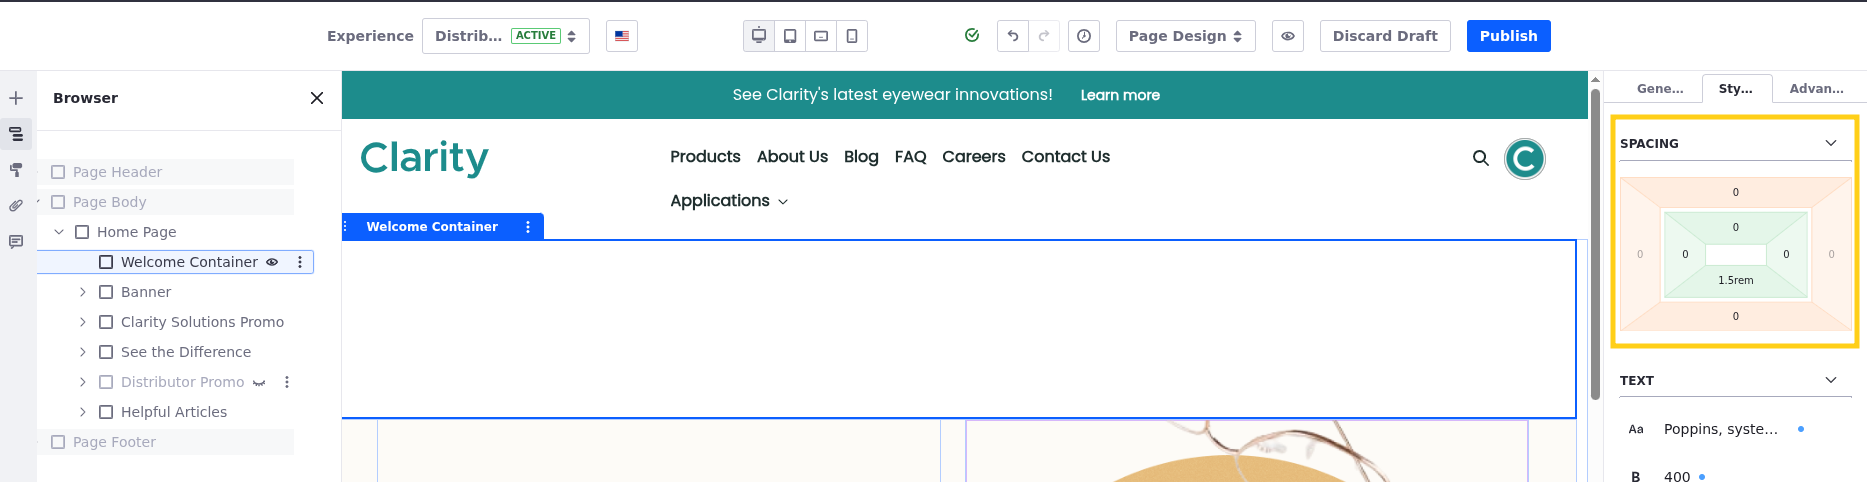Switch to the tablet viewport icon
Viewport: 1867px width, 482px height.
[790, 36]
